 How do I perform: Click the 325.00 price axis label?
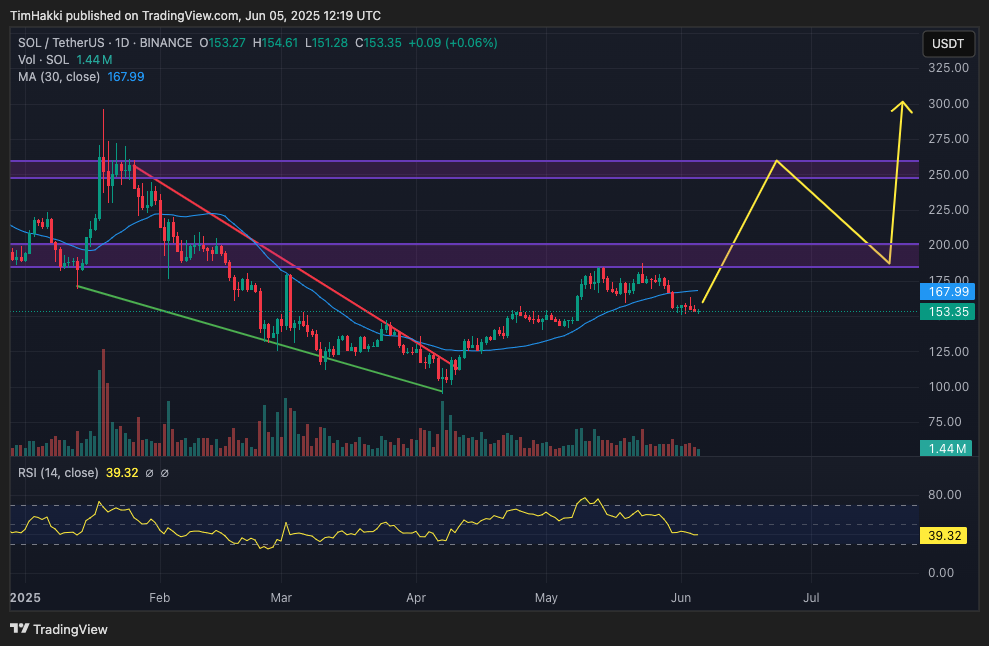949,68
